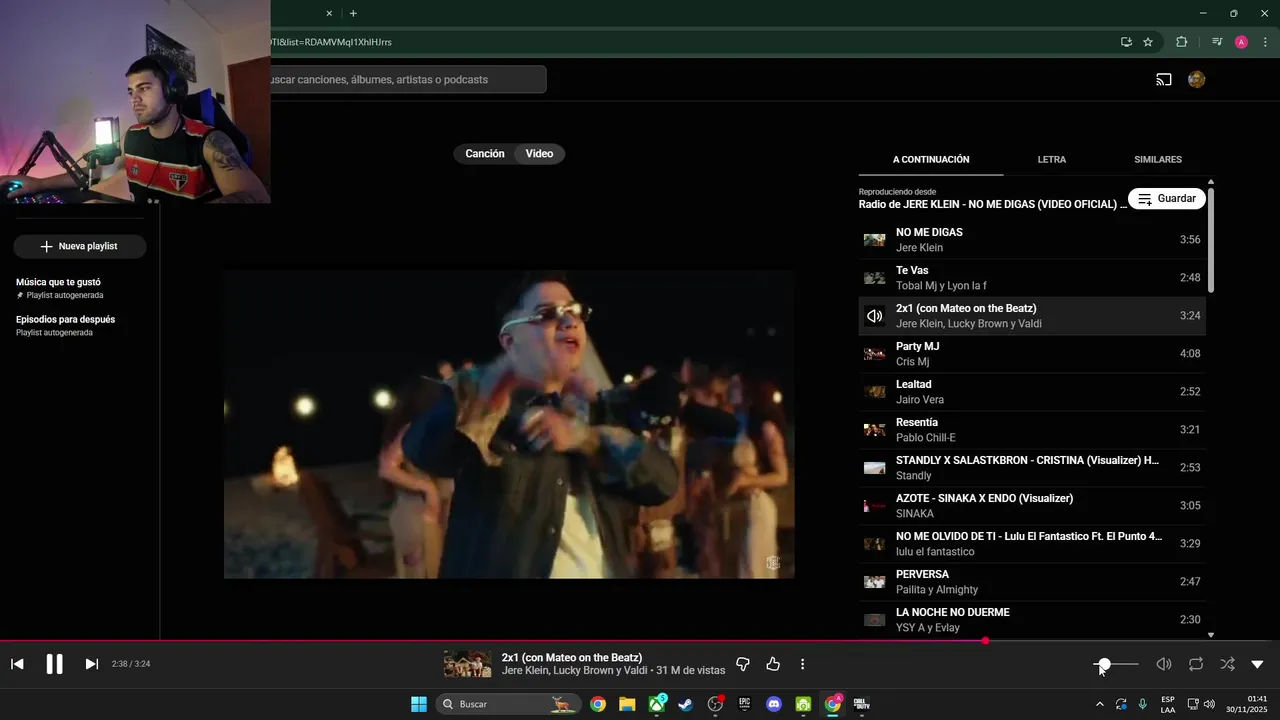Play NO ME DIGAS by Jere Klein
The width and height of the screenshot is (1280, 720).
coord(1032,240)
